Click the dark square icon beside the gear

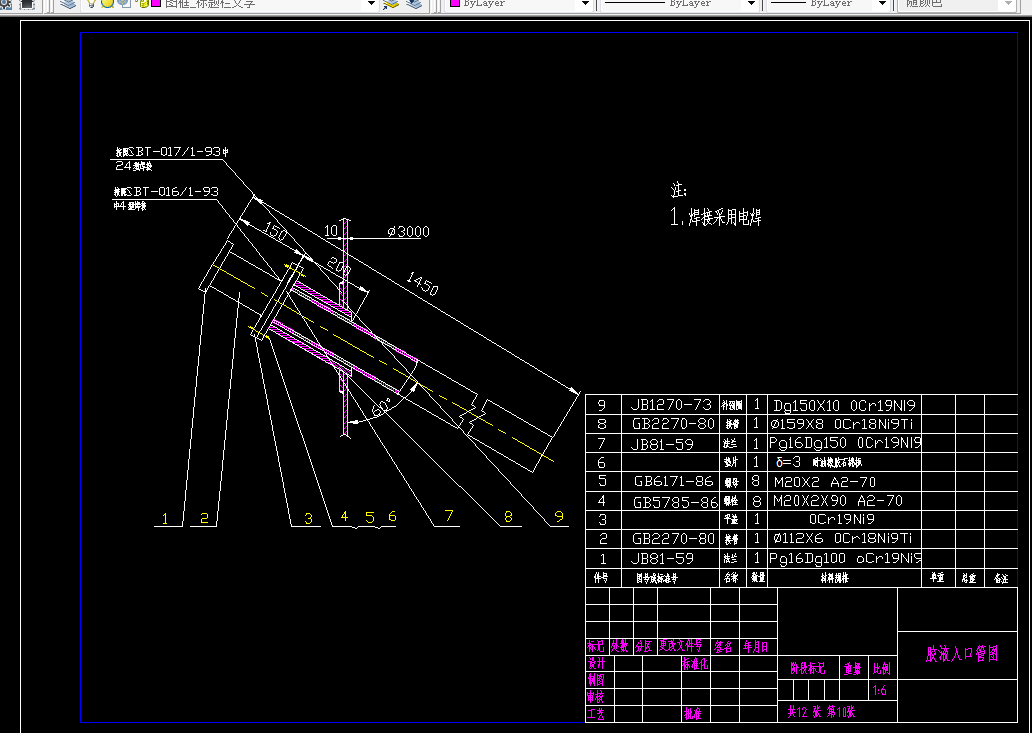pyautogui.click(x=27, y=3)
